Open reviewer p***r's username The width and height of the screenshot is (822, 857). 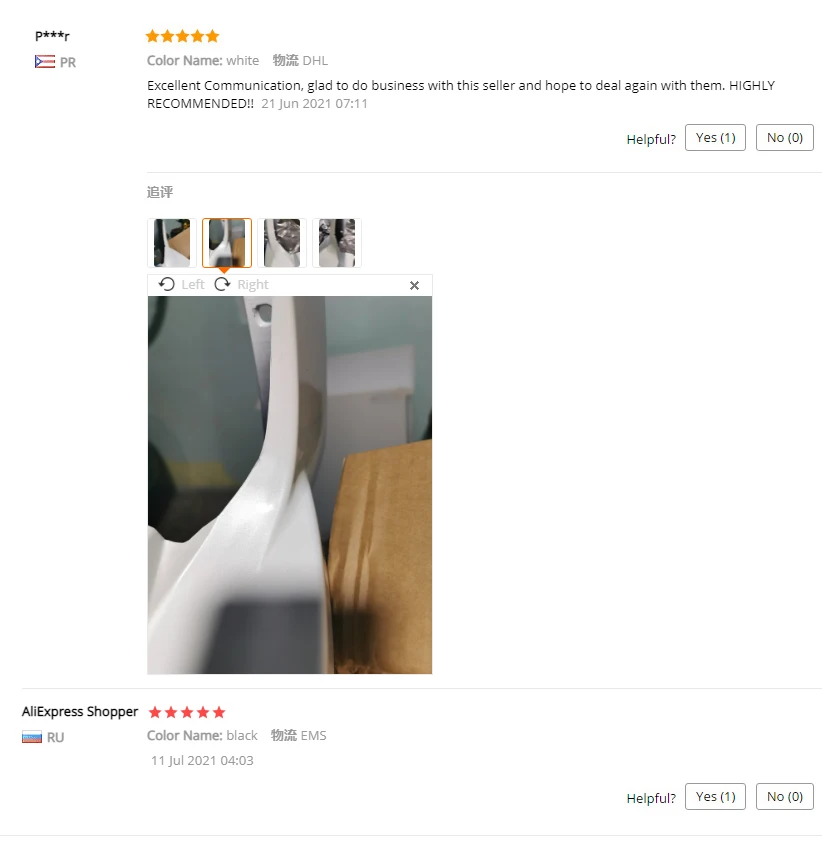[x=52, y=36]
